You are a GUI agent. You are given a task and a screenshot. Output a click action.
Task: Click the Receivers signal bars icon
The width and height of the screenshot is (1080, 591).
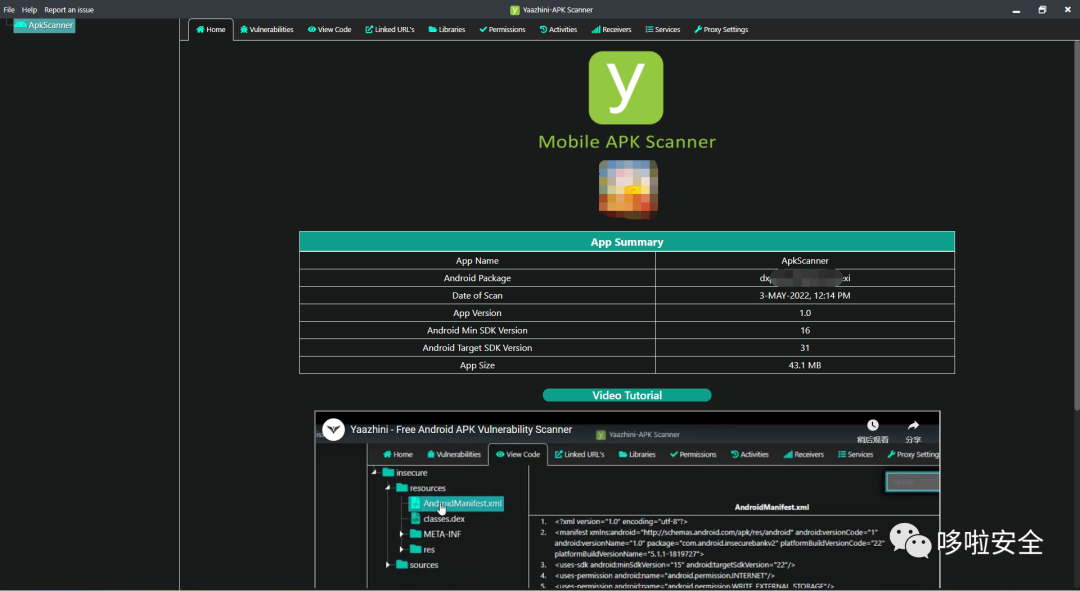596,30
